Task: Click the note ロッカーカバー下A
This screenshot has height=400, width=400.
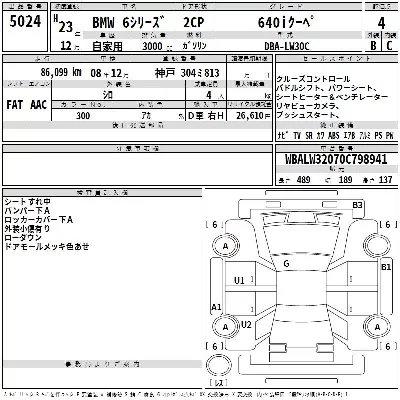Action: pyautogui.click(x=38, y=220)
